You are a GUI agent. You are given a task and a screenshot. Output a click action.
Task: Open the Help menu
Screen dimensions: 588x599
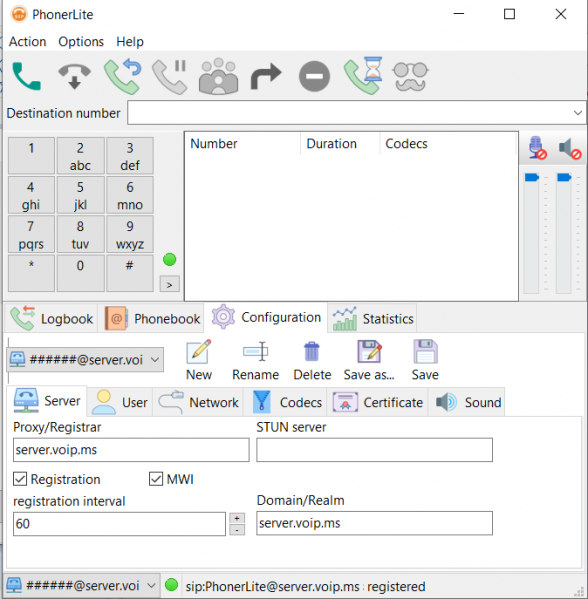(130, 41)
